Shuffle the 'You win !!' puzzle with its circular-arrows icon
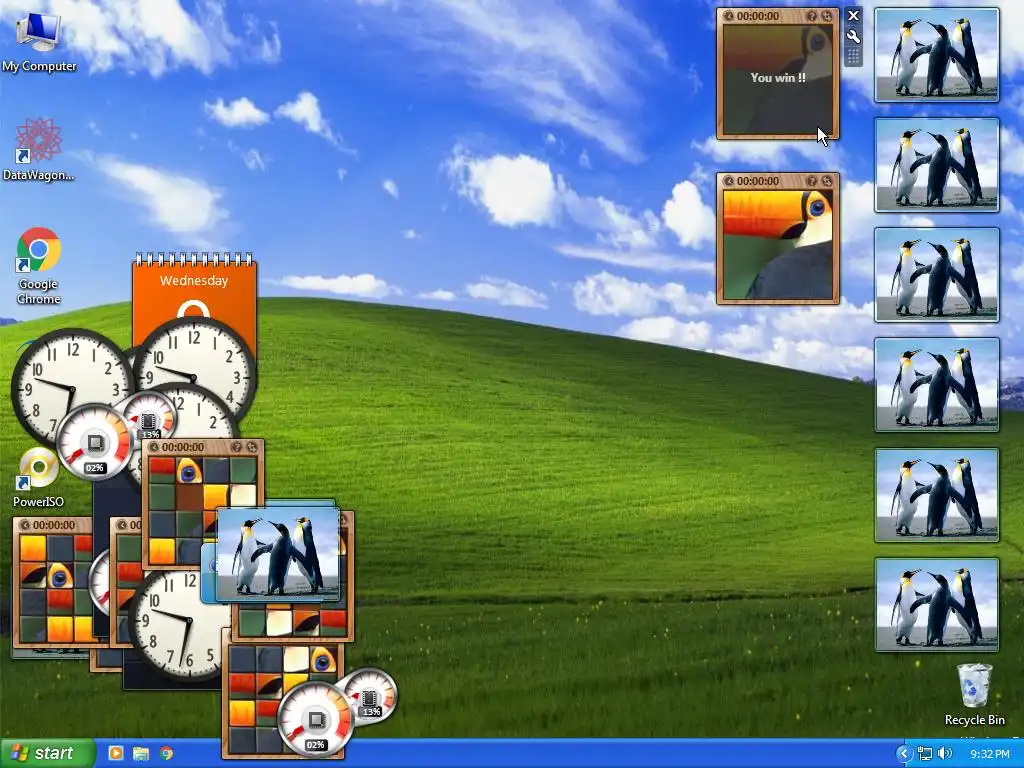This screenshot has width=1024, height=768. click(x=827, y=16)
